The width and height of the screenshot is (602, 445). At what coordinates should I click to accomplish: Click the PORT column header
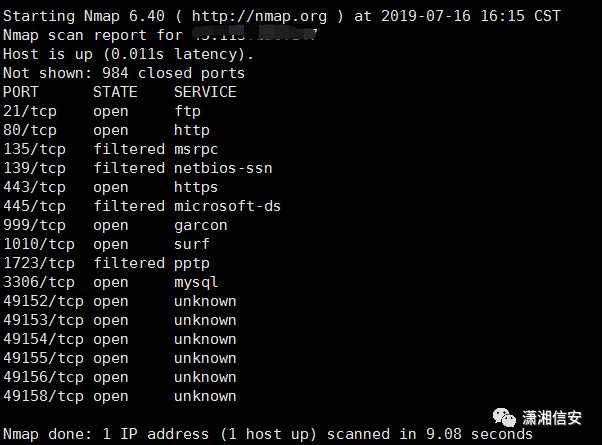point(21,92)
